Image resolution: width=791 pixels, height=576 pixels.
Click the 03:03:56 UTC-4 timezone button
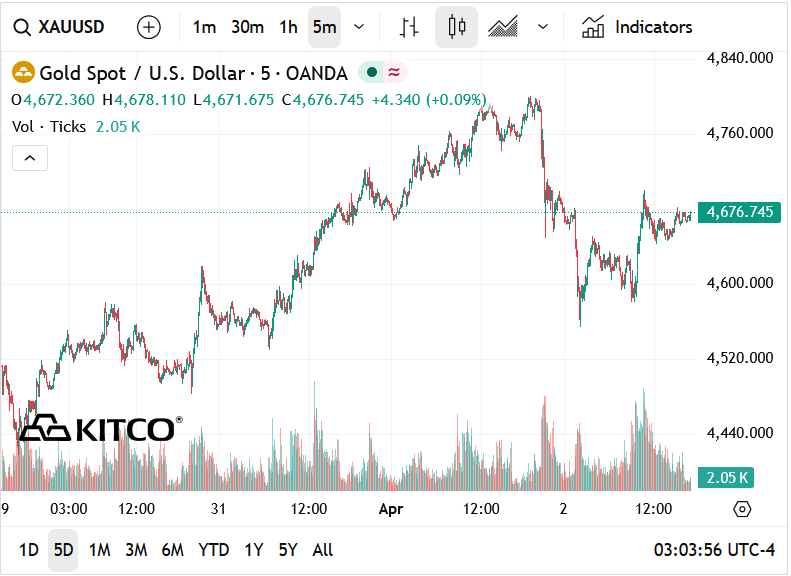click(714, 550)
